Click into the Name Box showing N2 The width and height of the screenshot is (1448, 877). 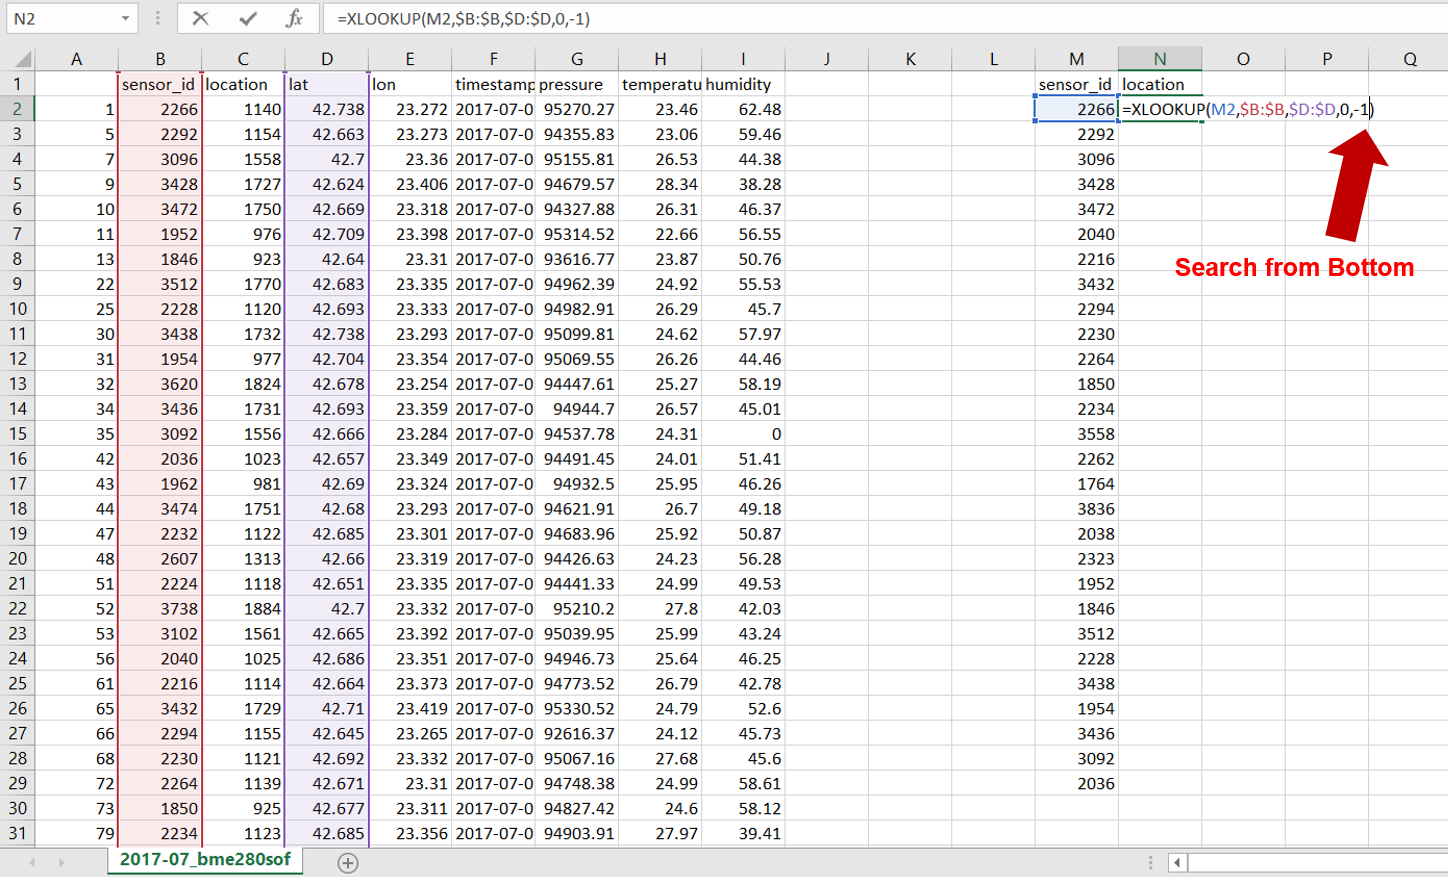(62, 18)
